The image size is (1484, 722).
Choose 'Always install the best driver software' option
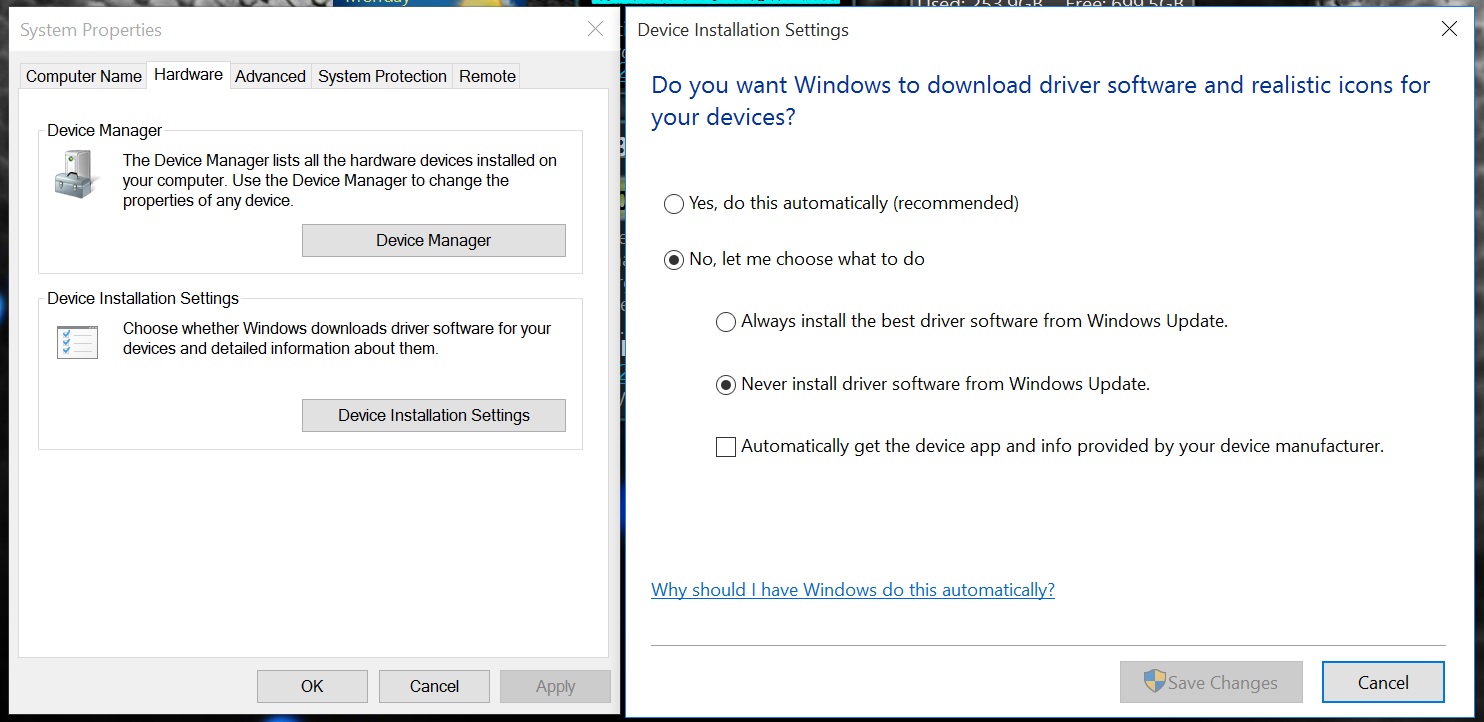tap(972, 321)
